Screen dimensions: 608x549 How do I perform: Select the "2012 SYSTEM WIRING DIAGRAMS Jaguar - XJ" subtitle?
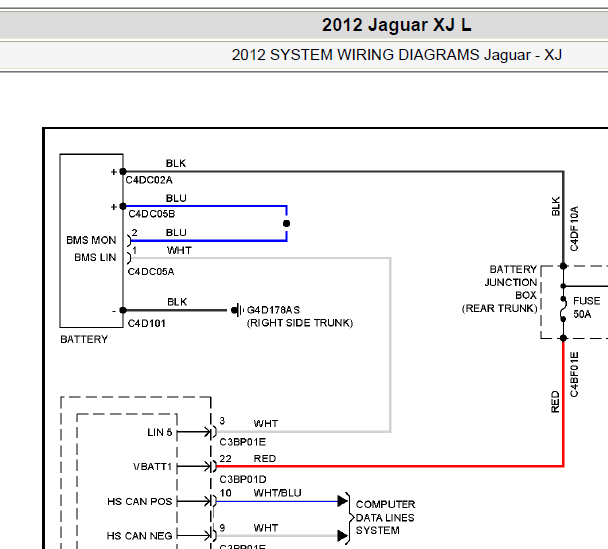point(396,55)
